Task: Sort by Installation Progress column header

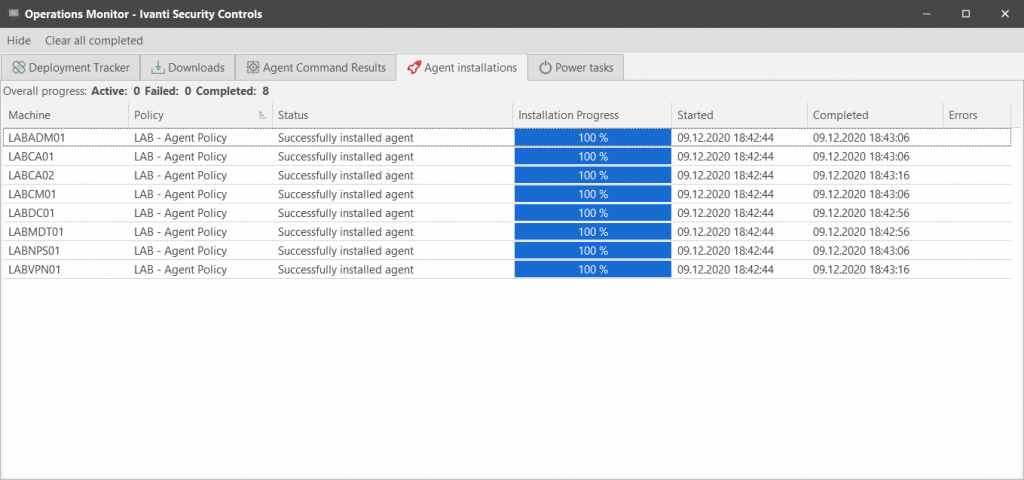Action: 592,115
